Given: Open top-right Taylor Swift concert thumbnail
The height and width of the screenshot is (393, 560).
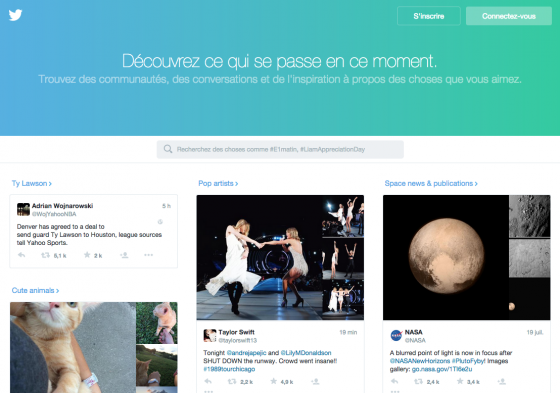Looking at the screenshot, I should pyautogui.click(x=343, y=216).
